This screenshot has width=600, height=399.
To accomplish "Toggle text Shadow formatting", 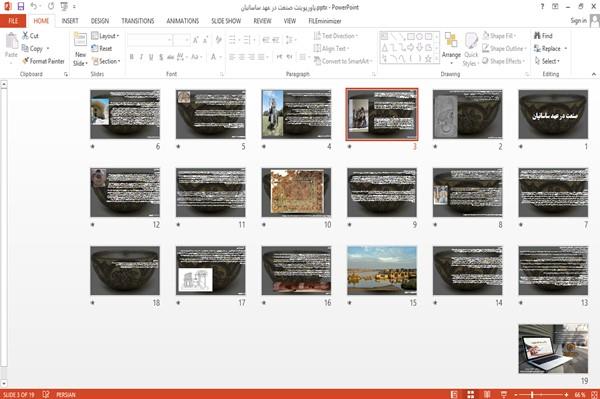I will [x=161, y=57].
